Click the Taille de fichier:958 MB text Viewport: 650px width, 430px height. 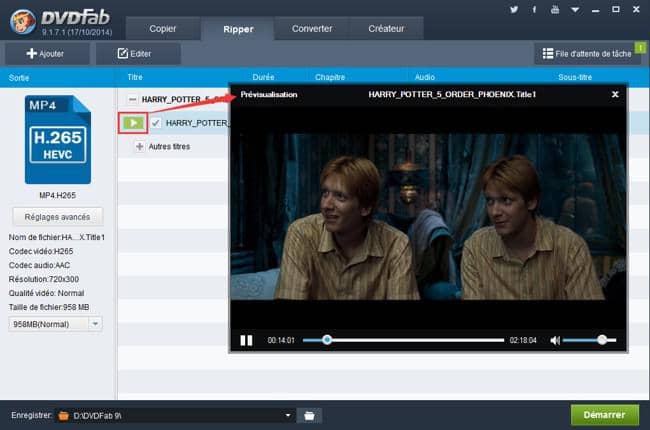49,307
